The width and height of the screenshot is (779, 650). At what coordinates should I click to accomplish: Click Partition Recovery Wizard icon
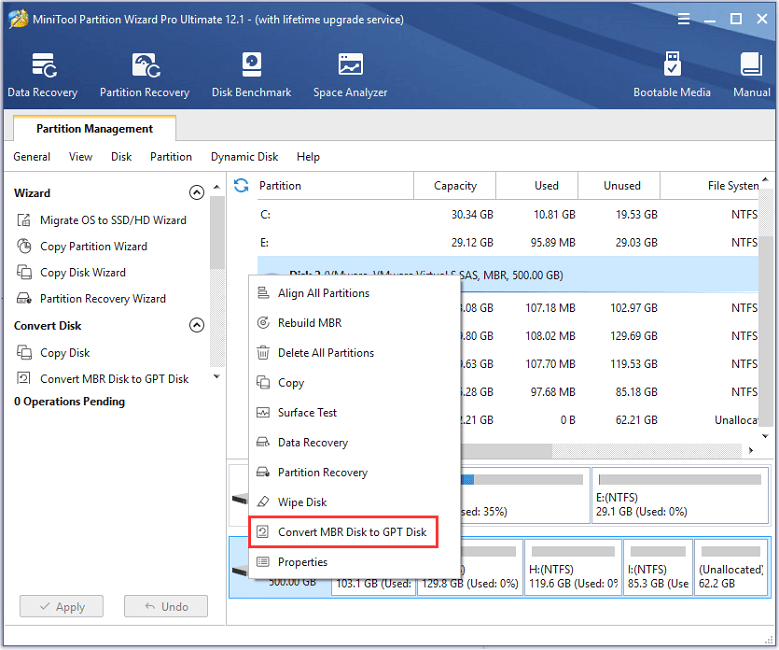pos(24,298)
